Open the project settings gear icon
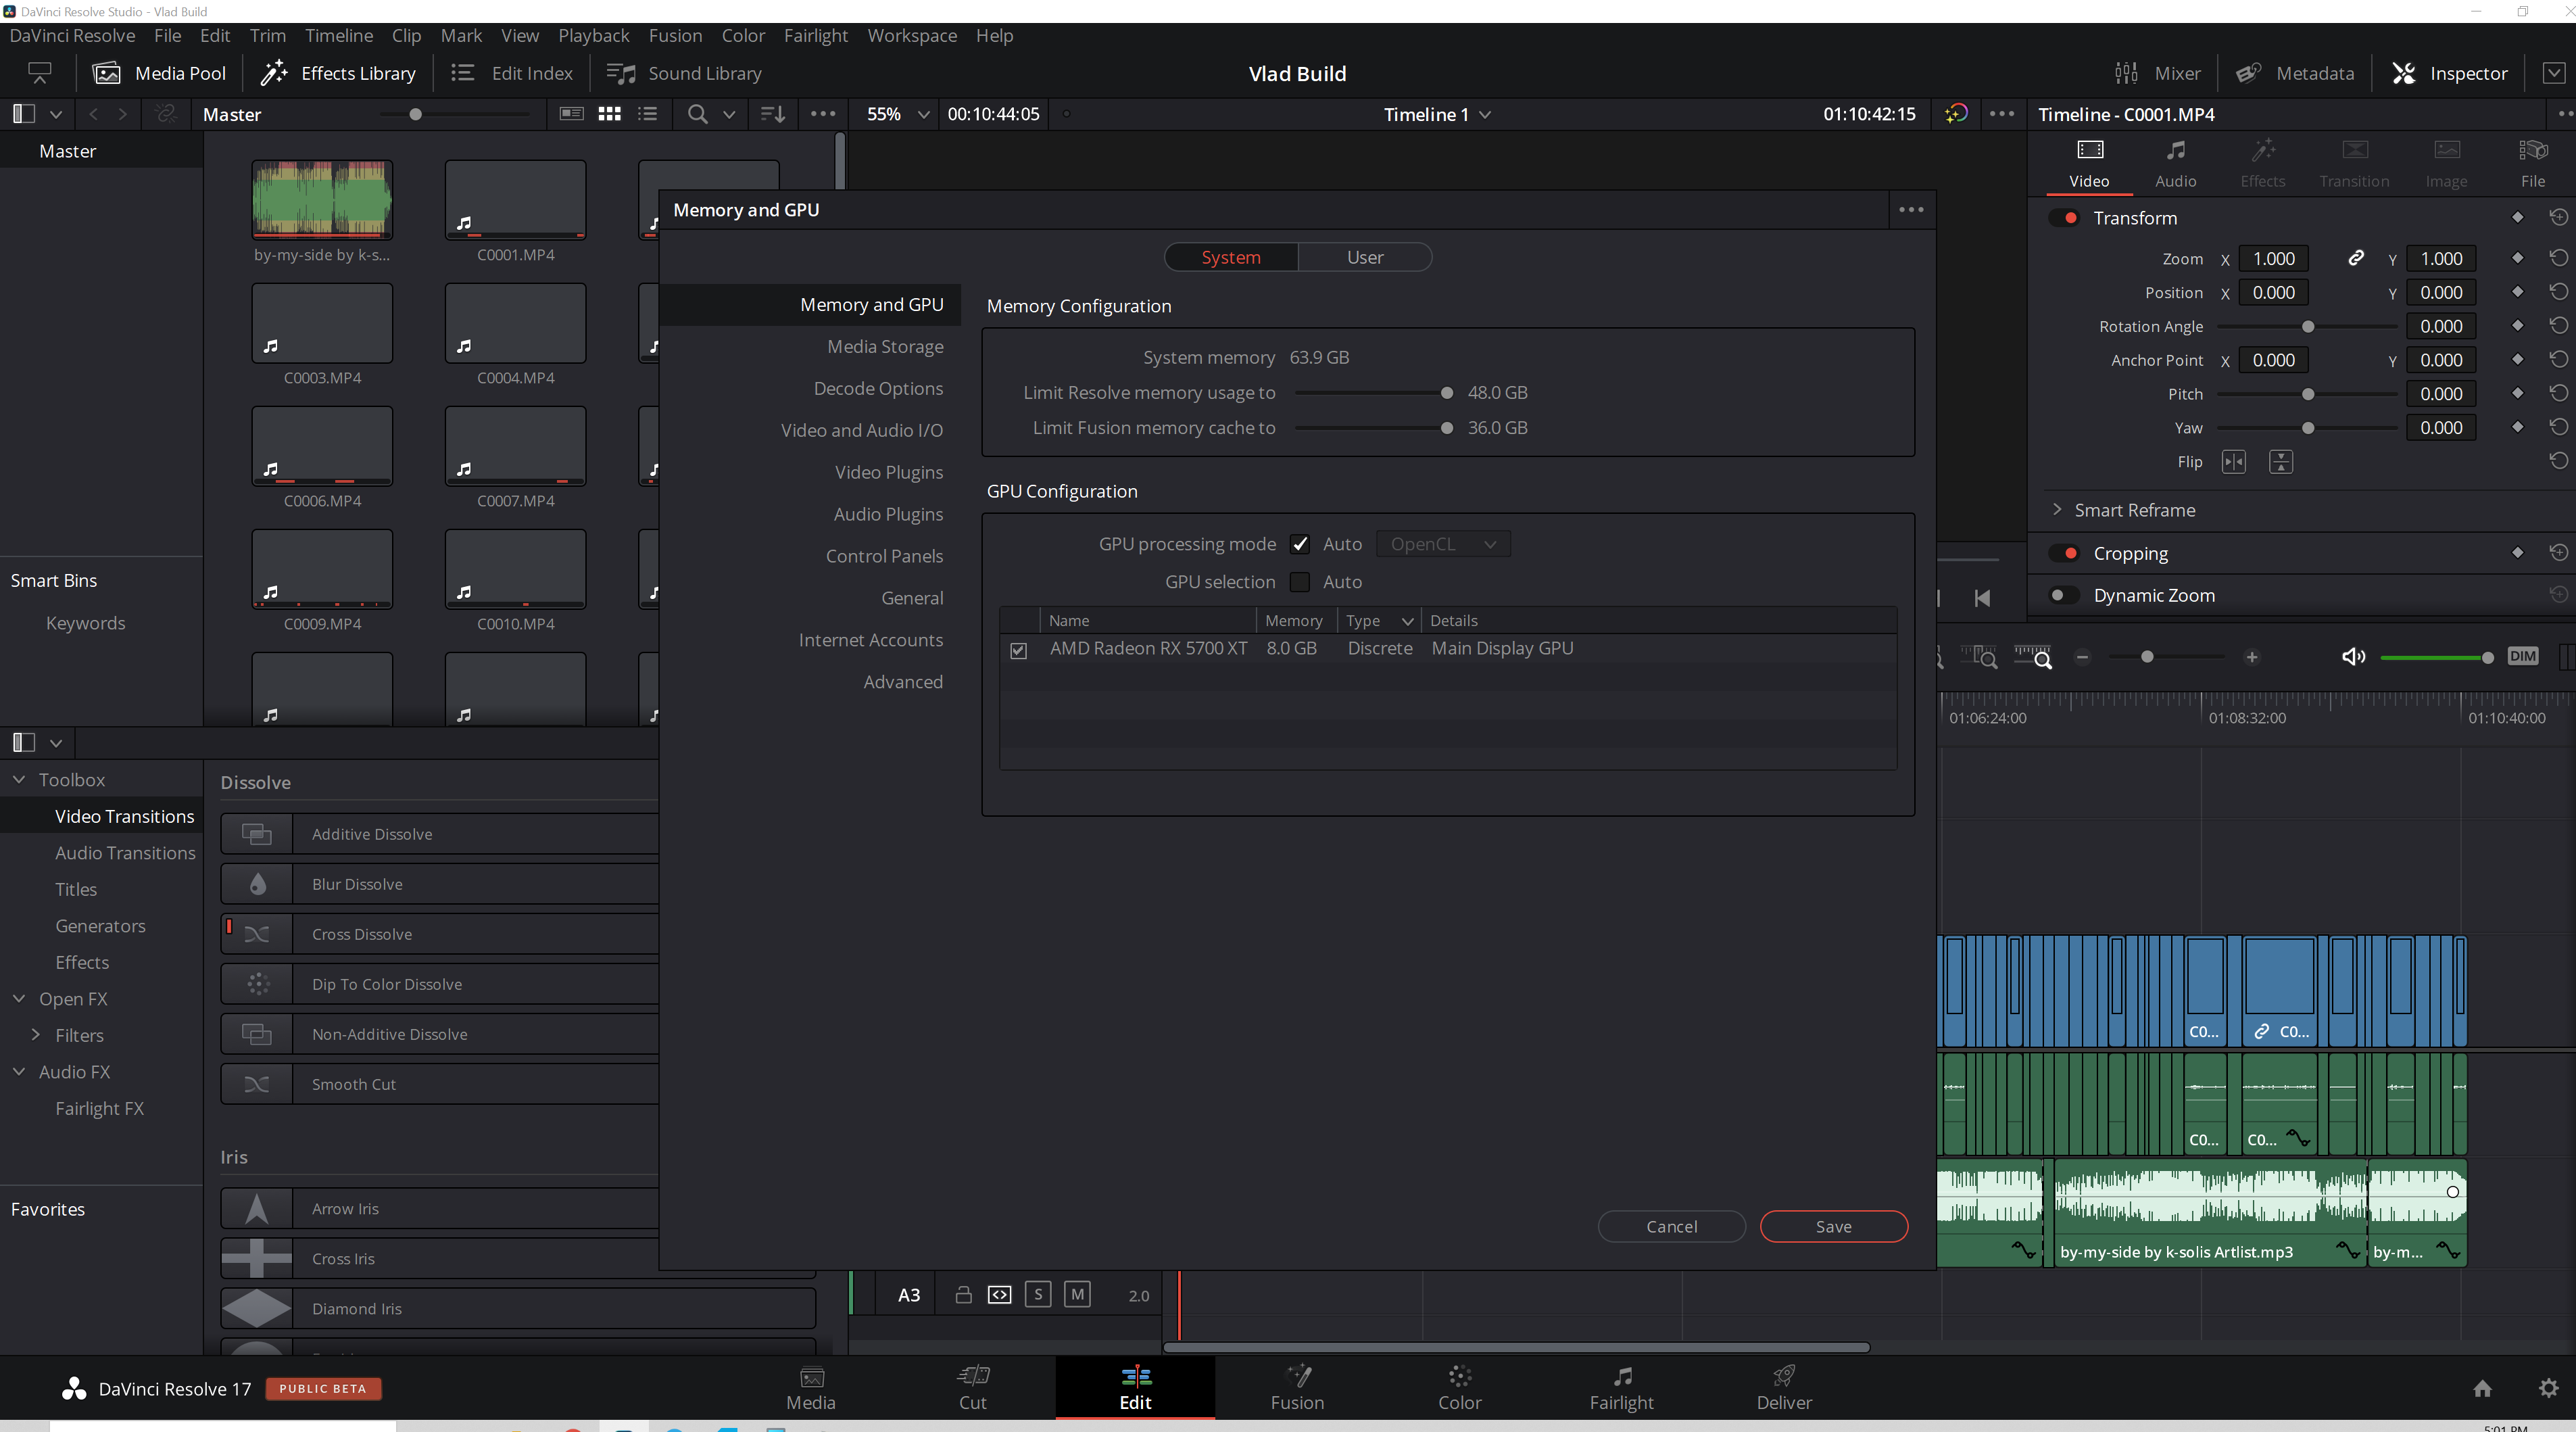2576x1432 pixels. pos(2549,1388)
